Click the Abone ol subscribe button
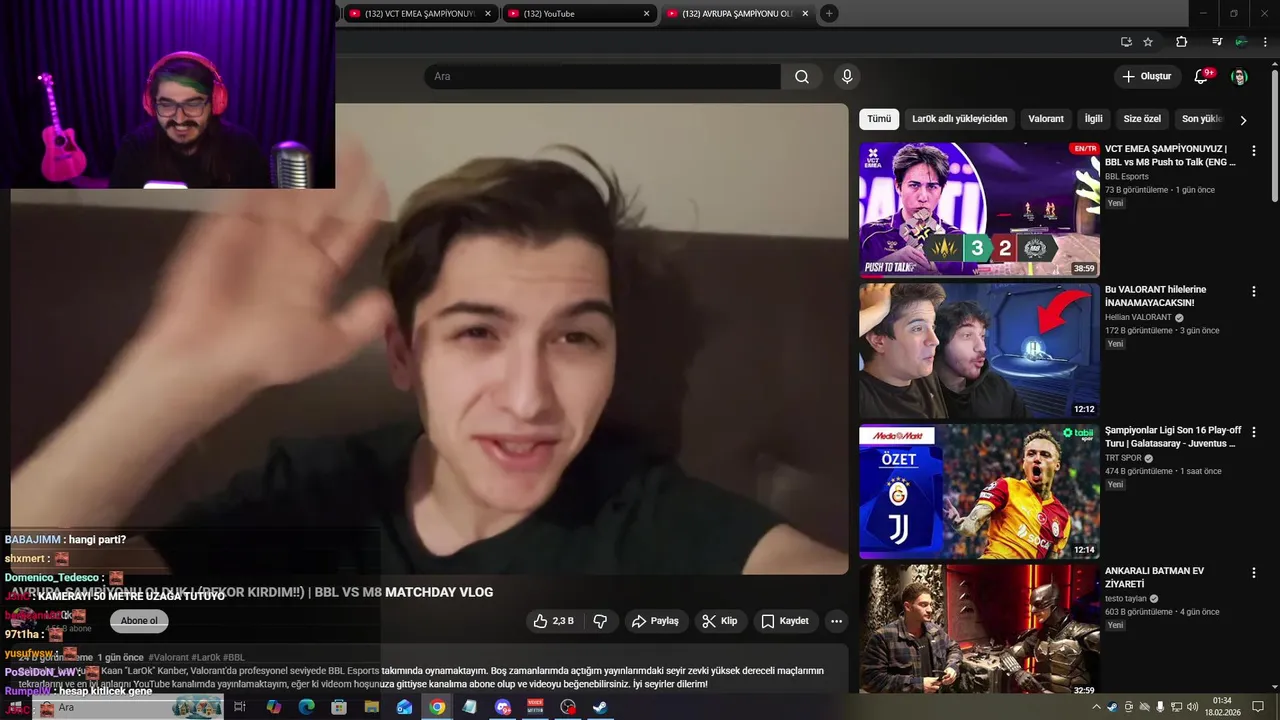The width and height of the screenshot is (1280, 720). pyautogui.click(x=139, y=621)
